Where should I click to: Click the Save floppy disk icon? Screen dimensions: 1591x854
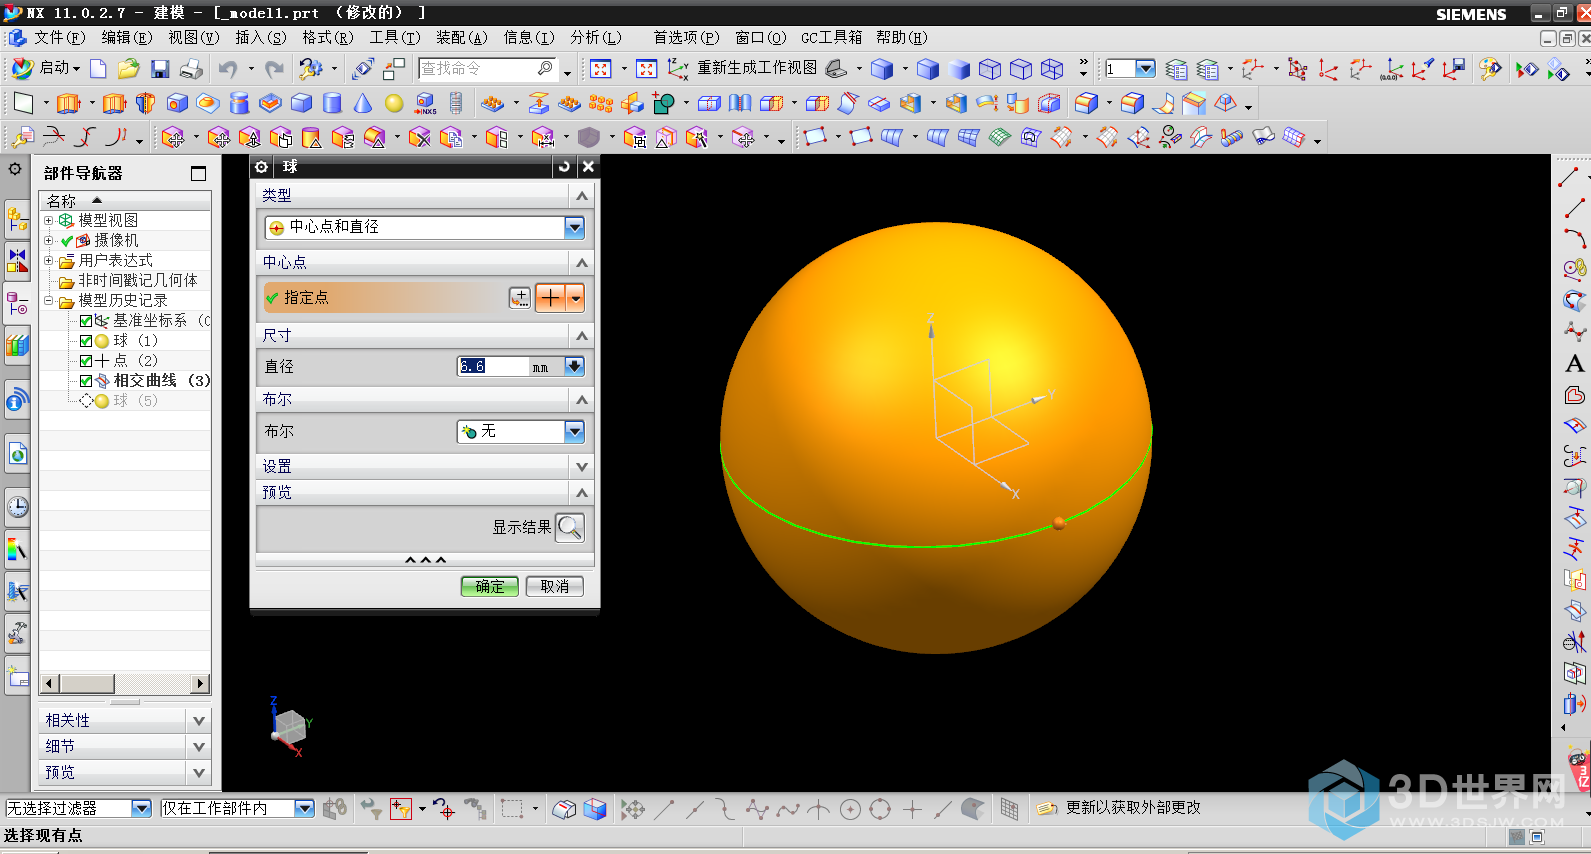[160, 68]
